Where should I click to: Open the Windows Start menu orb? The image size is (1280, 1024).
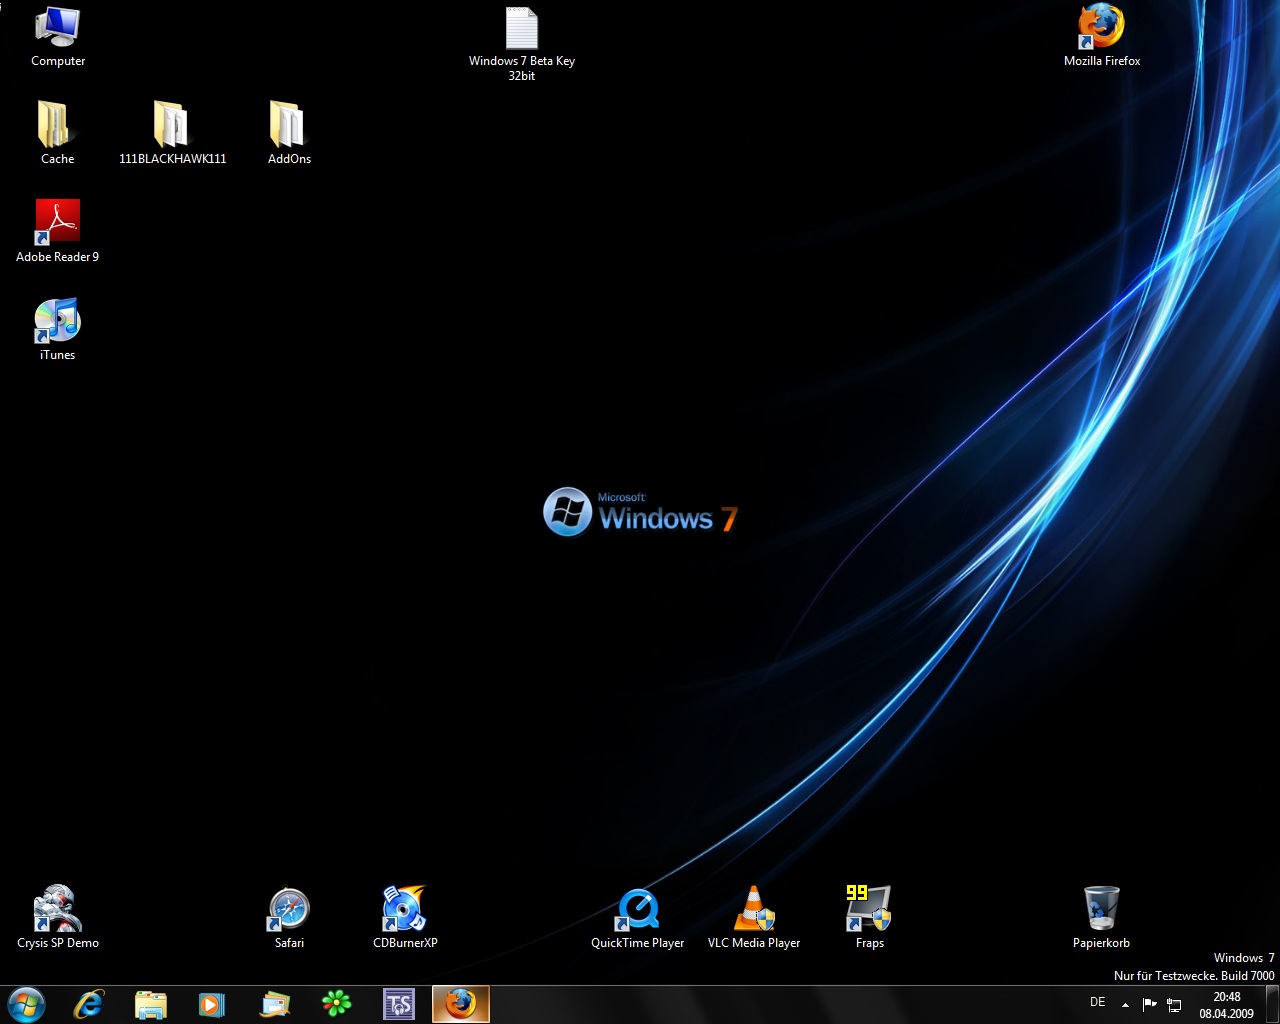25,1004
